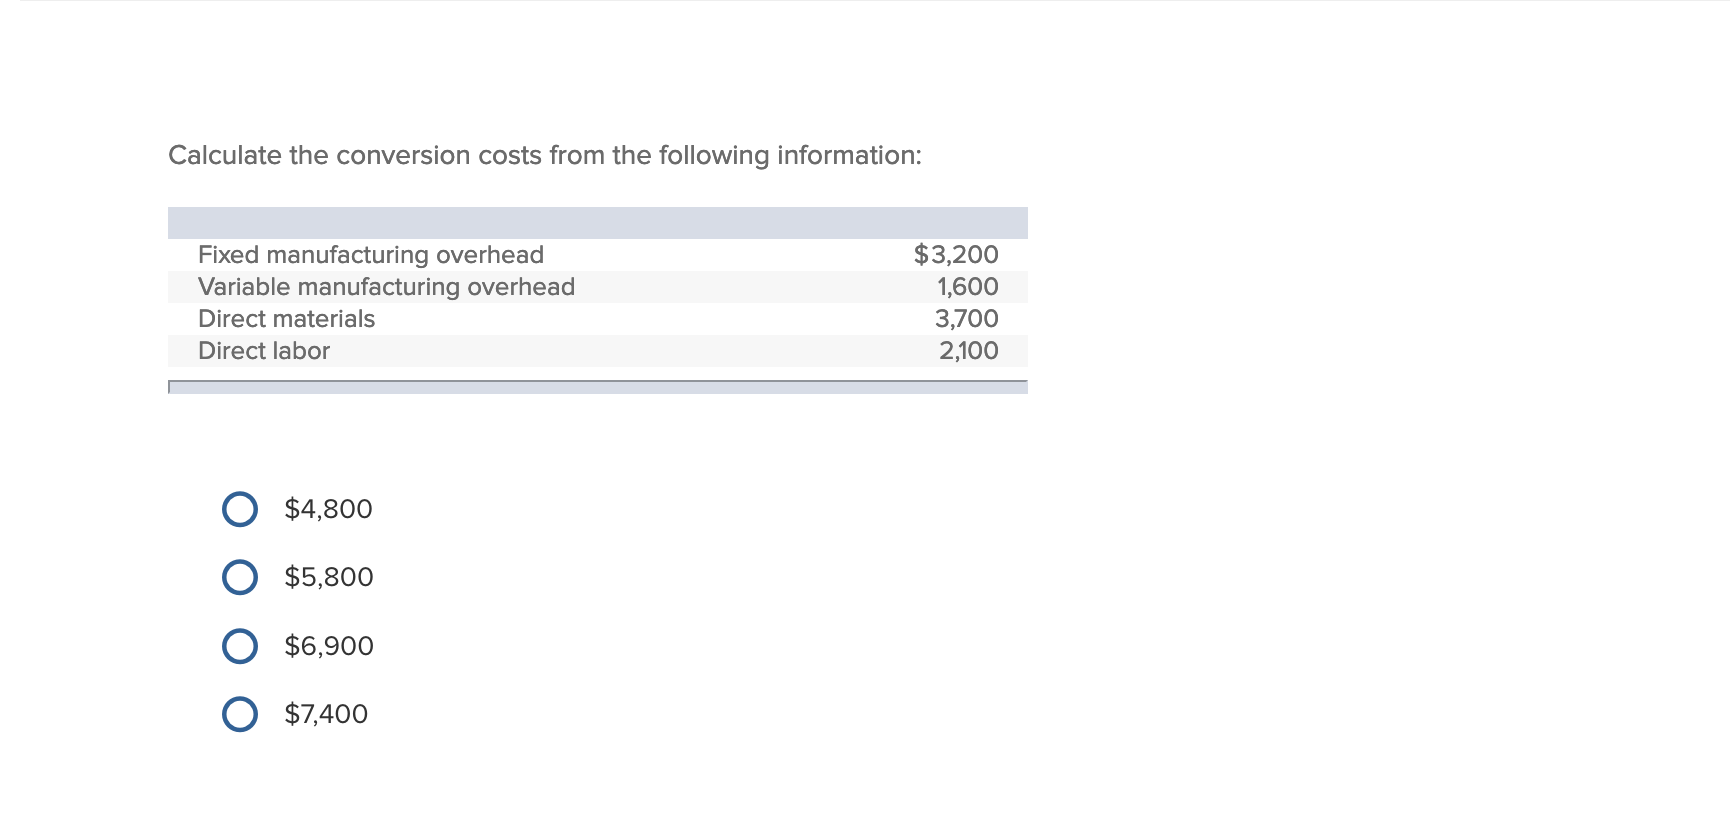Select the $4,800 radio button
This screenshot has width=1730, height=836.
pyautogui.click(x=240, y=508)
